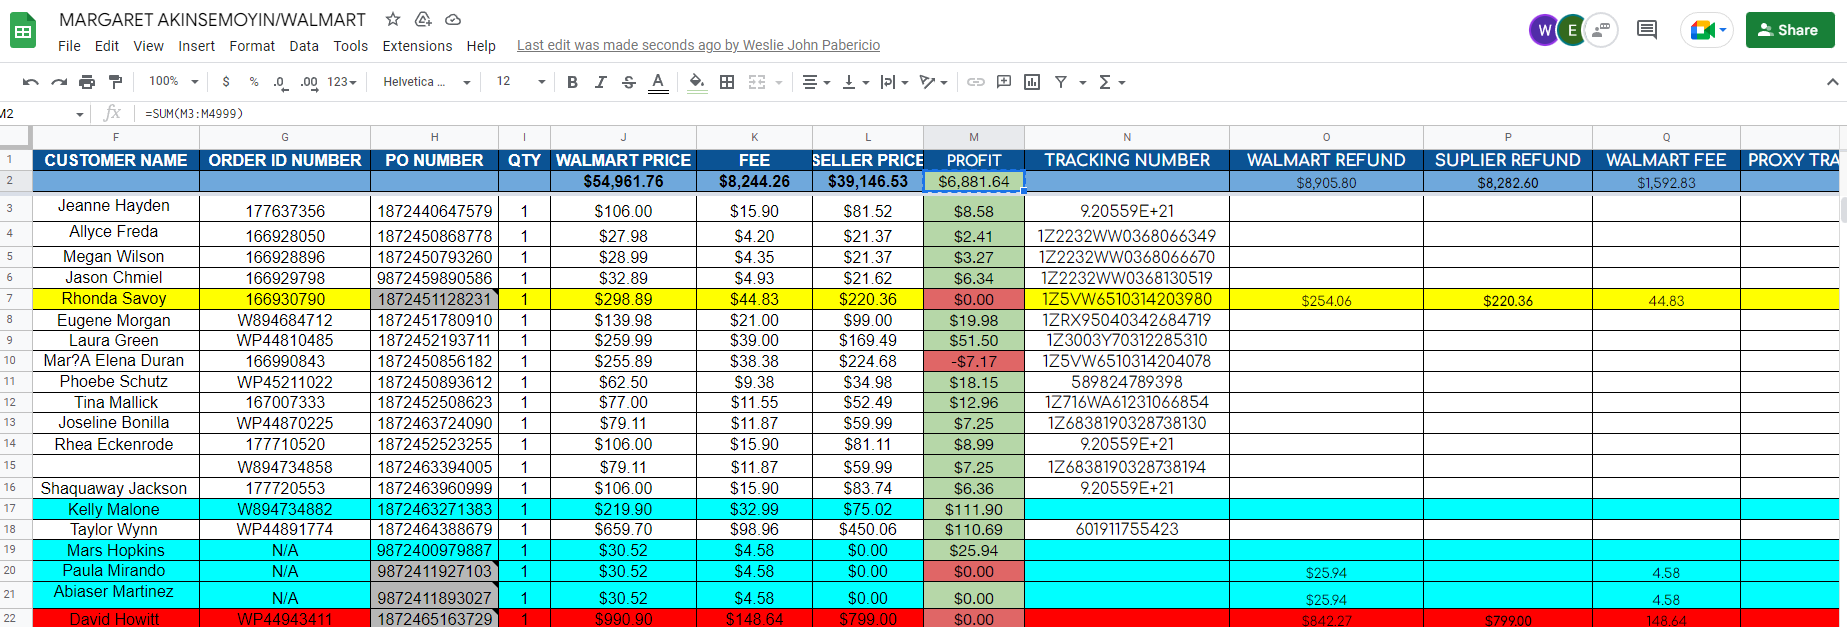Click the undo icon
Screen dimensions: 1847x627
pos(31,82)
